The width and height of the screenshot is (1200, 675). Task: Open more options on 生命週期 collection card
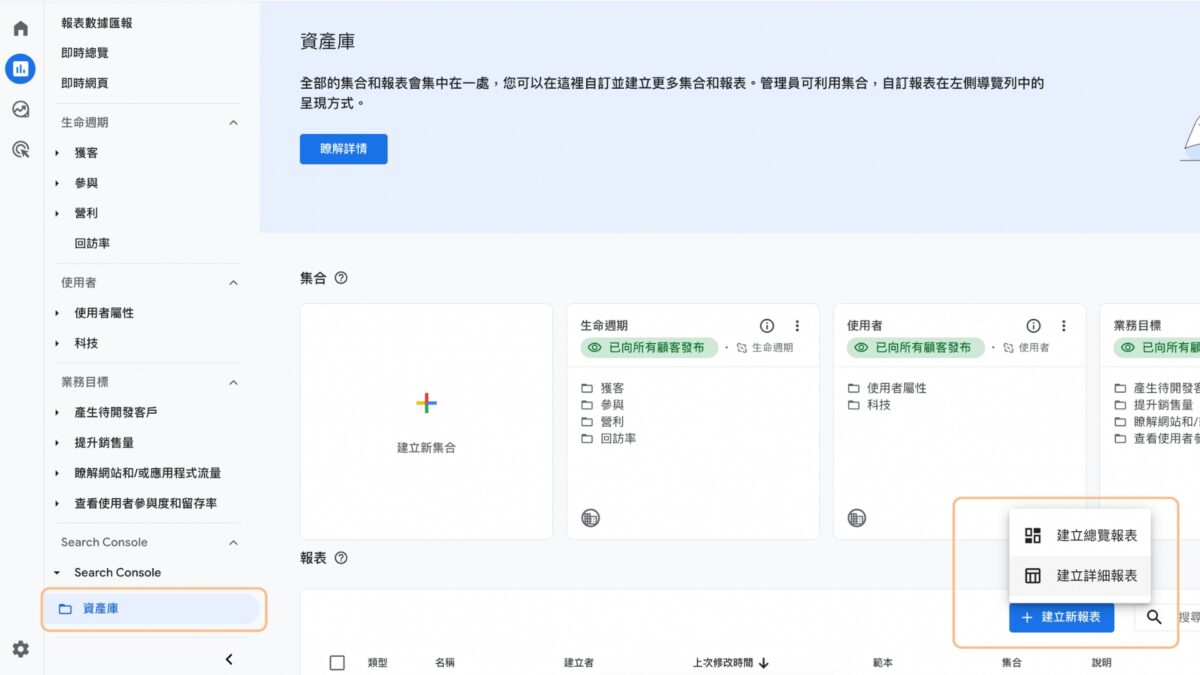797,326
